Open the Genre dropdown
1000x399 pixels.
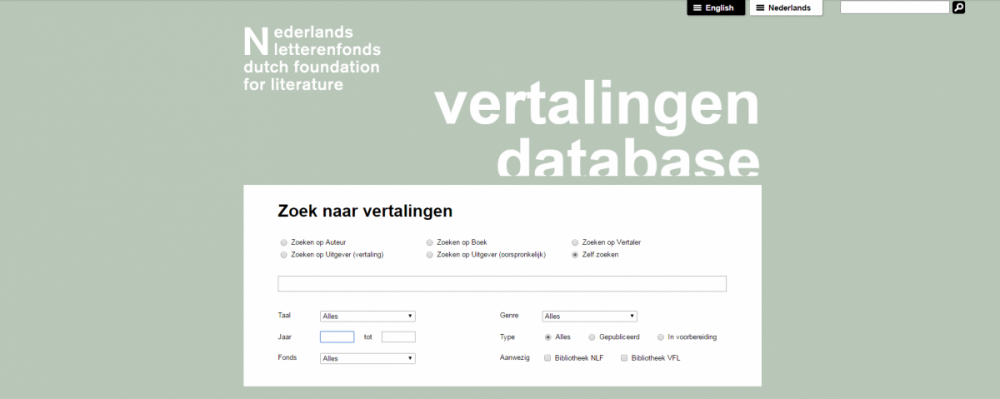coord(589,316)
